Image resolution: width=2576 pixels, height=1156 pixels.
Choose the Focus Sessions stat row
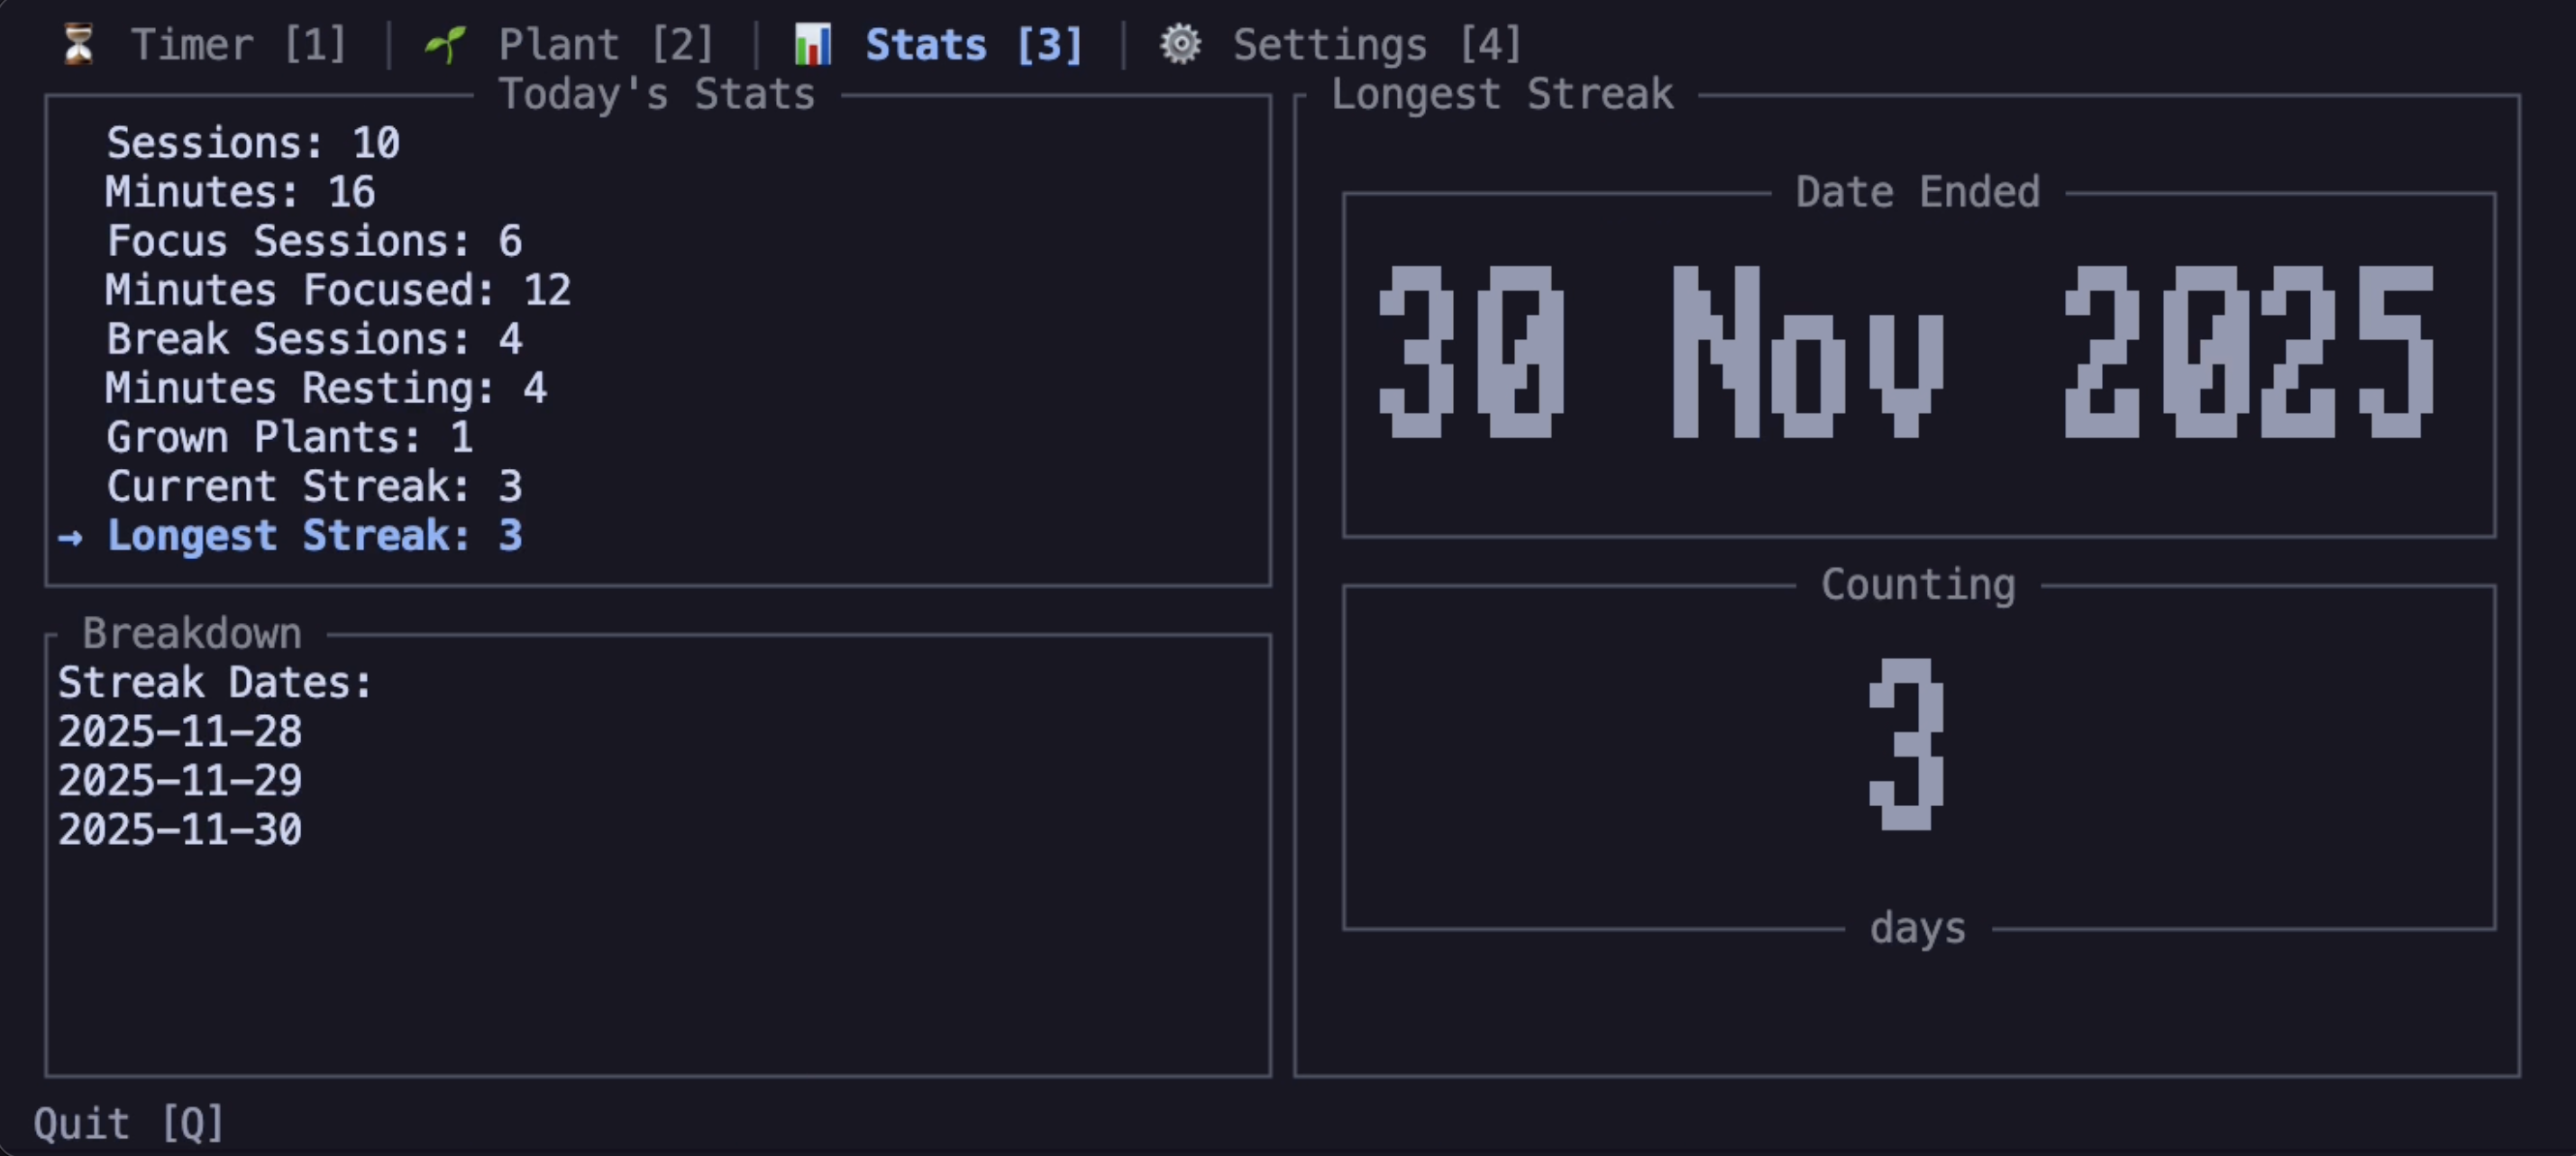pos(314,241)
